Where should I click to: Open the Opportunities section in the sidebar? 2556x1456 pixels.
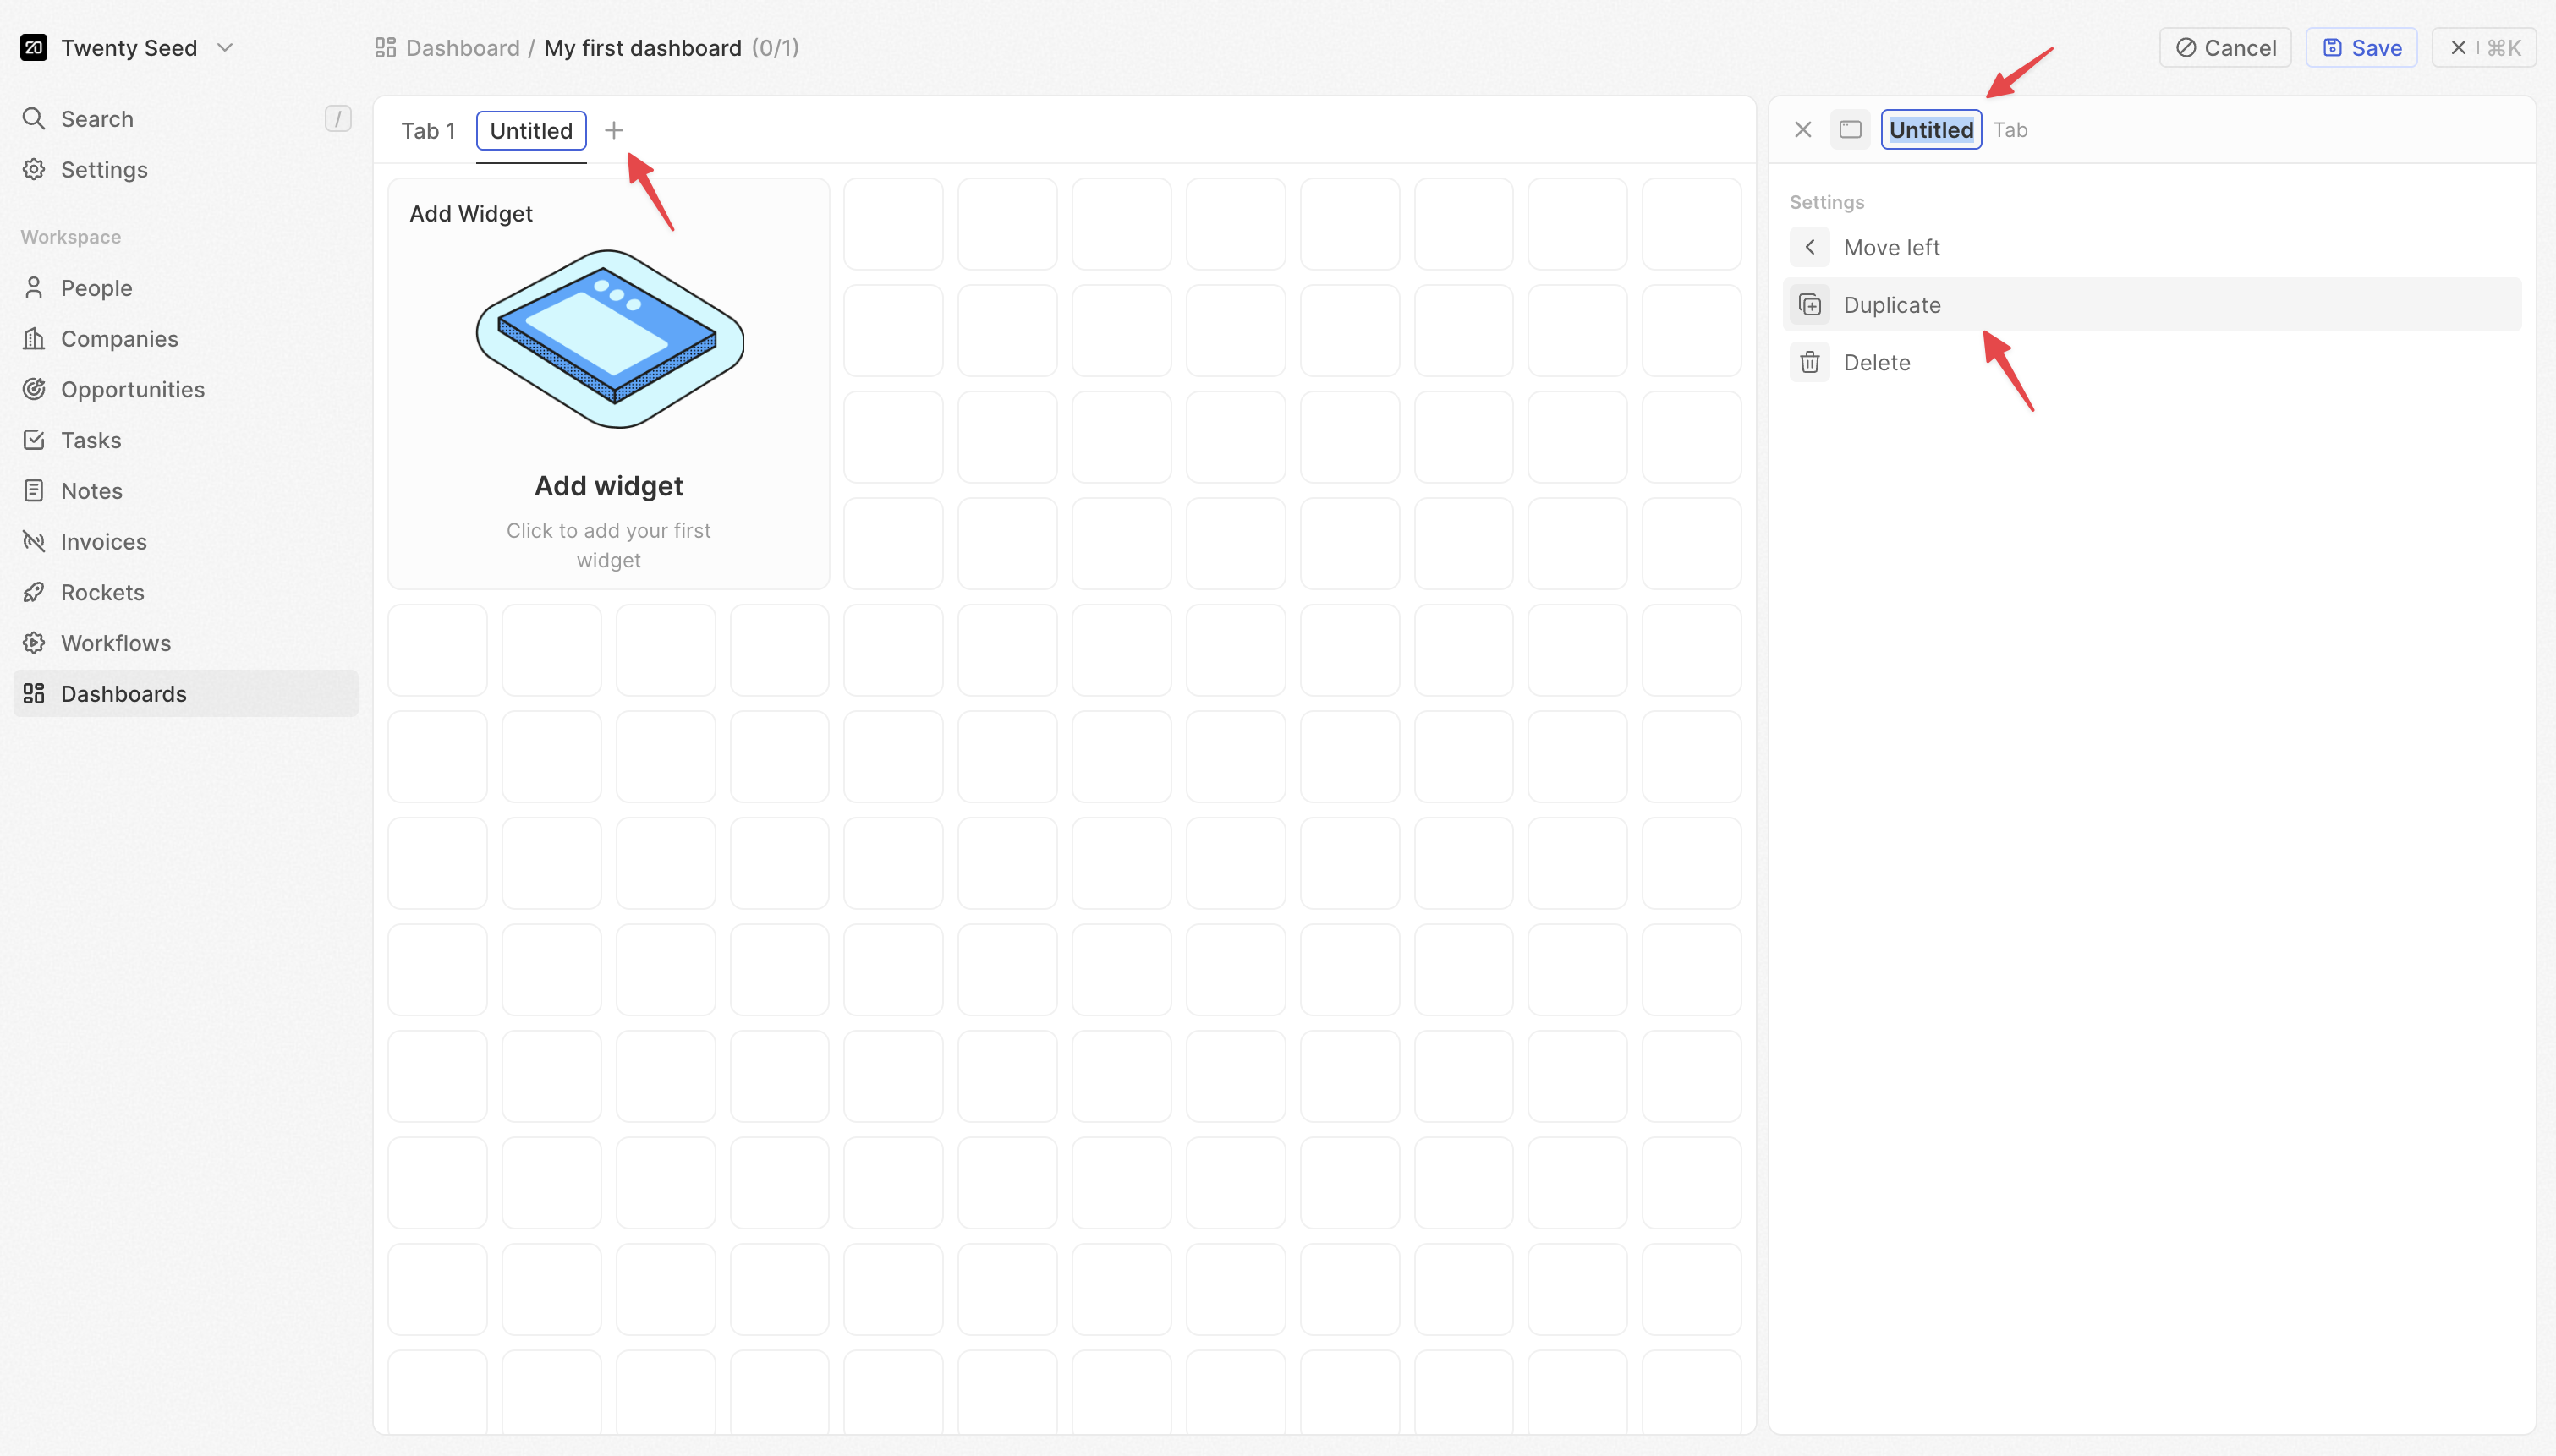coord(132,389)
